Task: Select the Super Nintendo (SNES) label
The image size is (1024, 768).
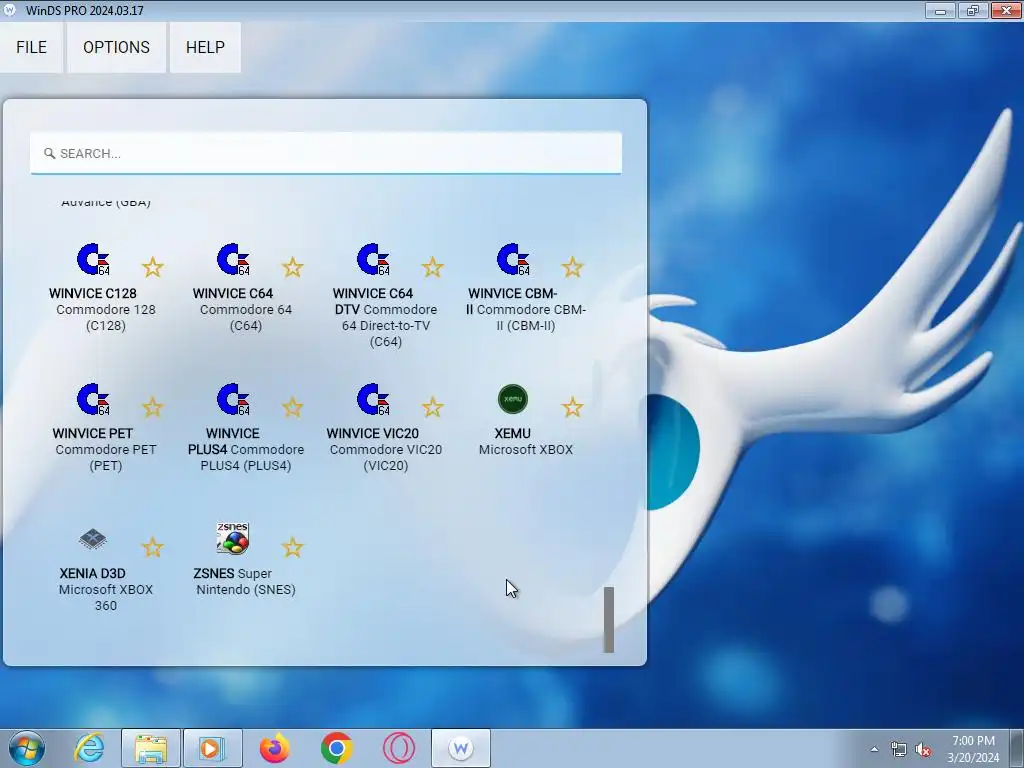Action: coord(246,581)
